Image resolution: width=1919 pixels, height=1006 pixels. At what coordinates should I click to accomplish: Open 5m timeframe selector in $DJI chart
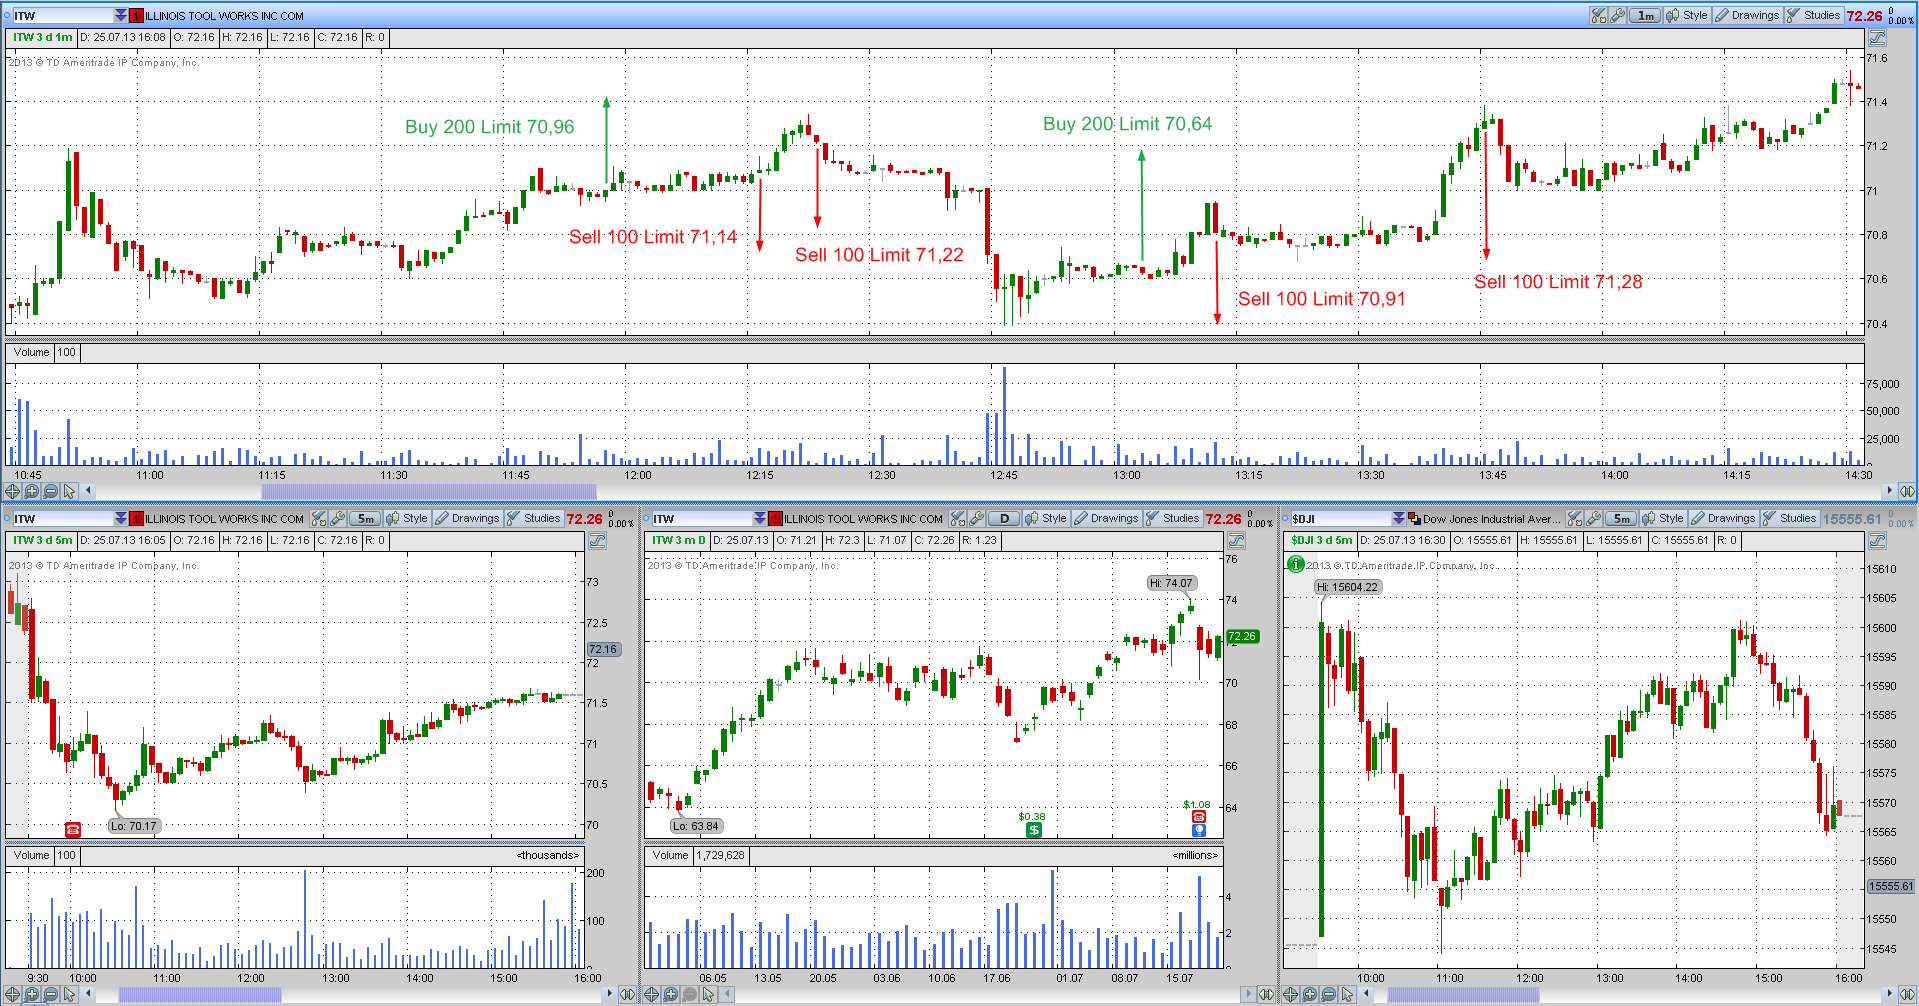point(1621,518)
